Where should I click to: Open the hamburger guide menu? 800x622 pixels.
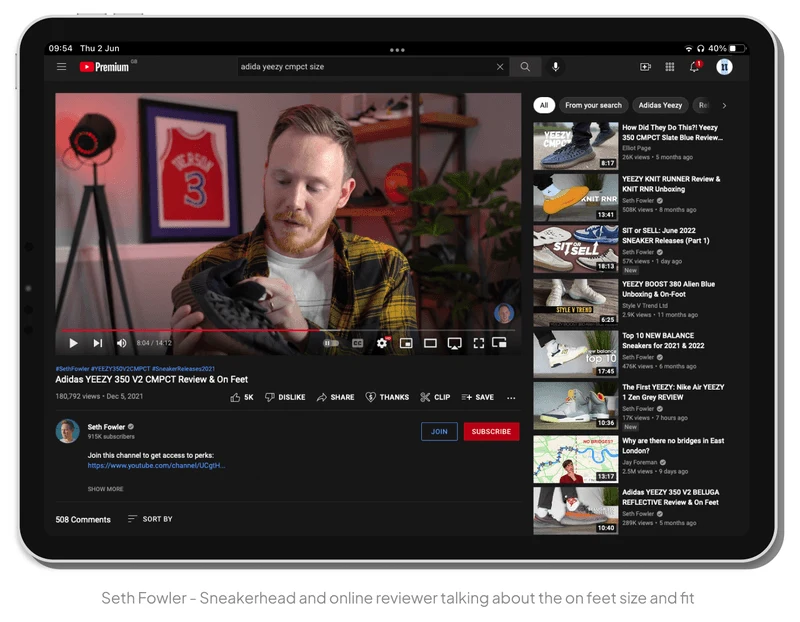click(x=61, y=67)
